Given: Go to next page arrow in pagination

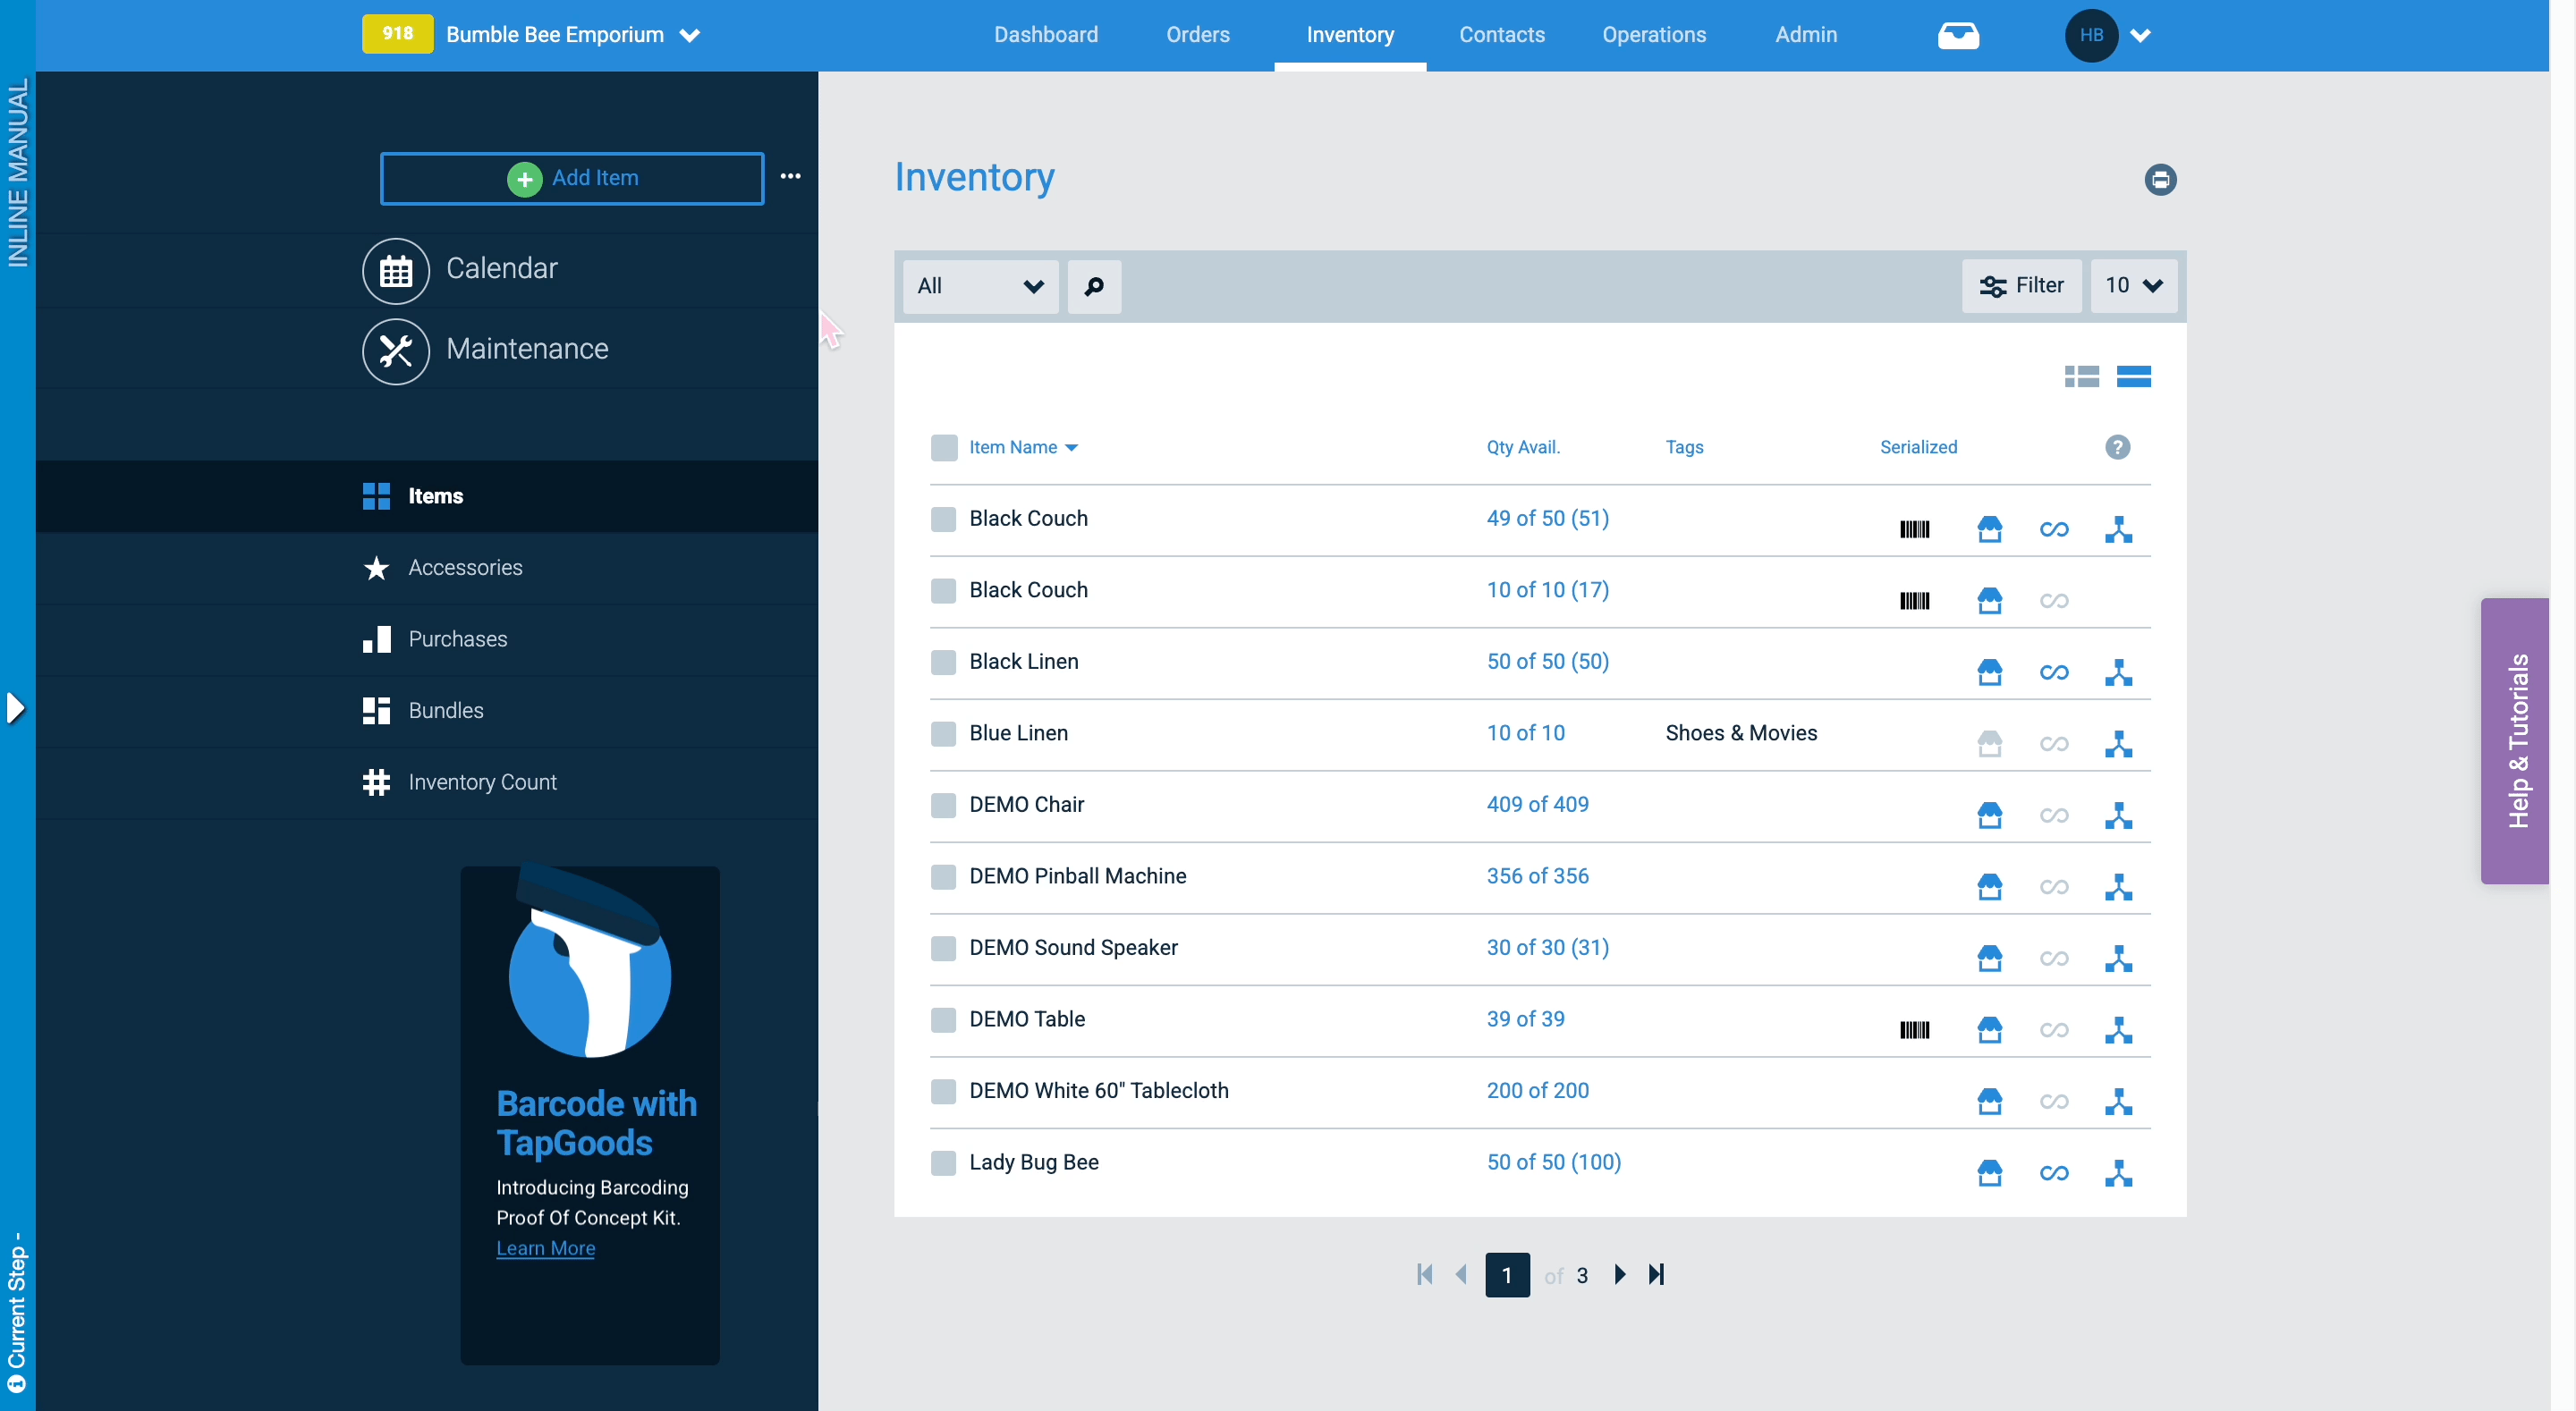Looking at the screenshot, I should (x=1620, y=1274).
